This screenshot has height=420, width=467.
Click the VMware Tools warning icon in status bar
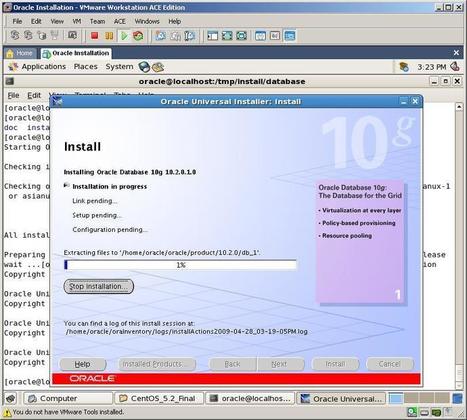(x=7, y=412)
